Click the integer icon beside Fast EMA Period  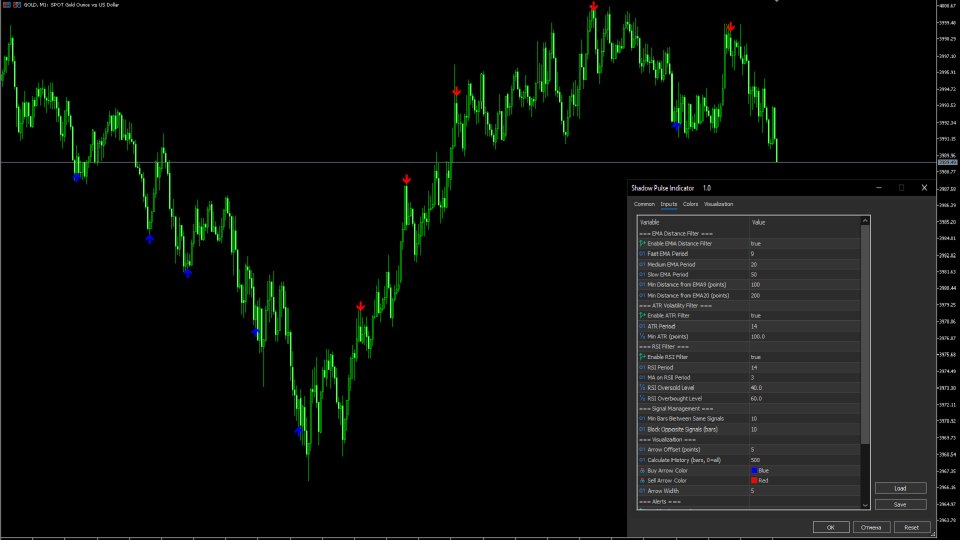(x=642, y=253)
